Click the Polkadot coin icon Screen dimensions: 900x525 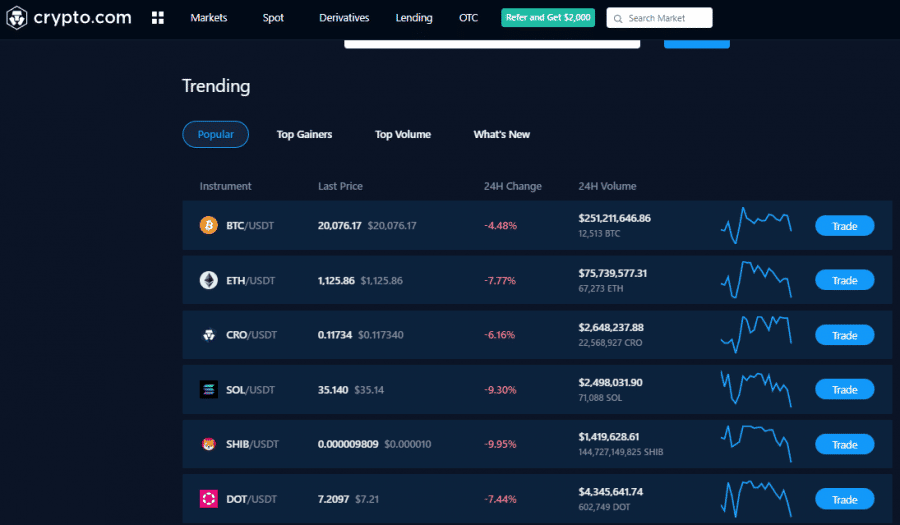pyautogui.click(x=209, y=499)
